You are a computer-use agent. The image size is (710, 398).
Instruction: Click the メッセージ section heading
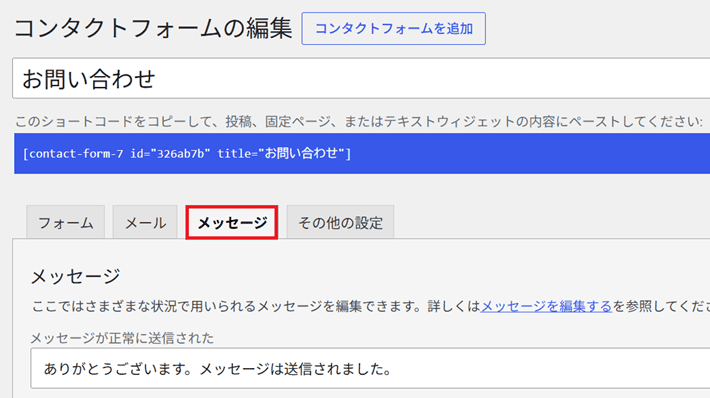(76, 276)
